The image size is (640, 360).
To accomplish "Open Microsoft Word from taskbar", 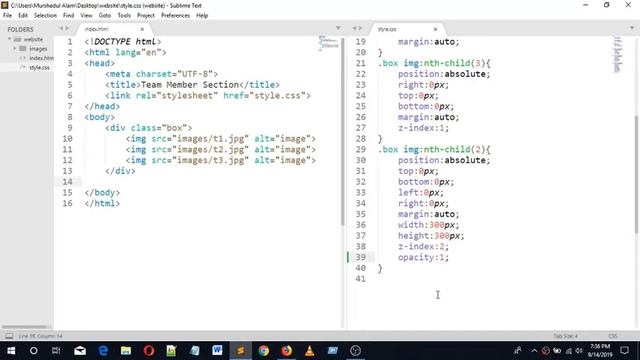I will tap(217, 351).
